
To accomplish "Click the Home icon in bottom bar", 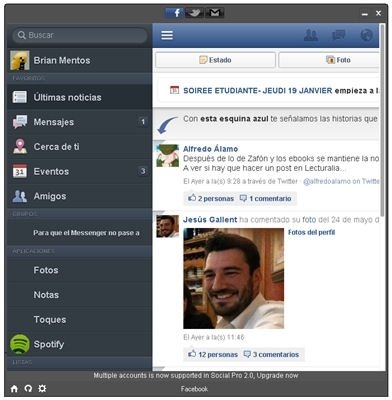I will [x=14, y=389].
